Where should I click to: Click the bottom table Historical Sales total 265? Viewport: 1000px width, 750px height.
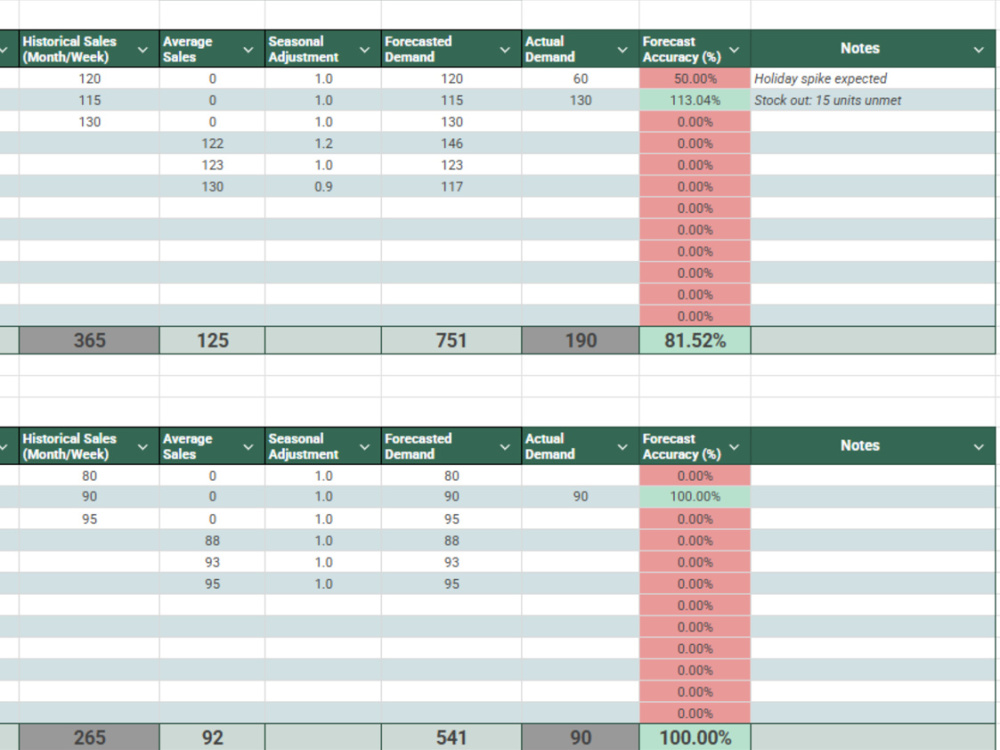pyautogui.click(x=89, y=737)
